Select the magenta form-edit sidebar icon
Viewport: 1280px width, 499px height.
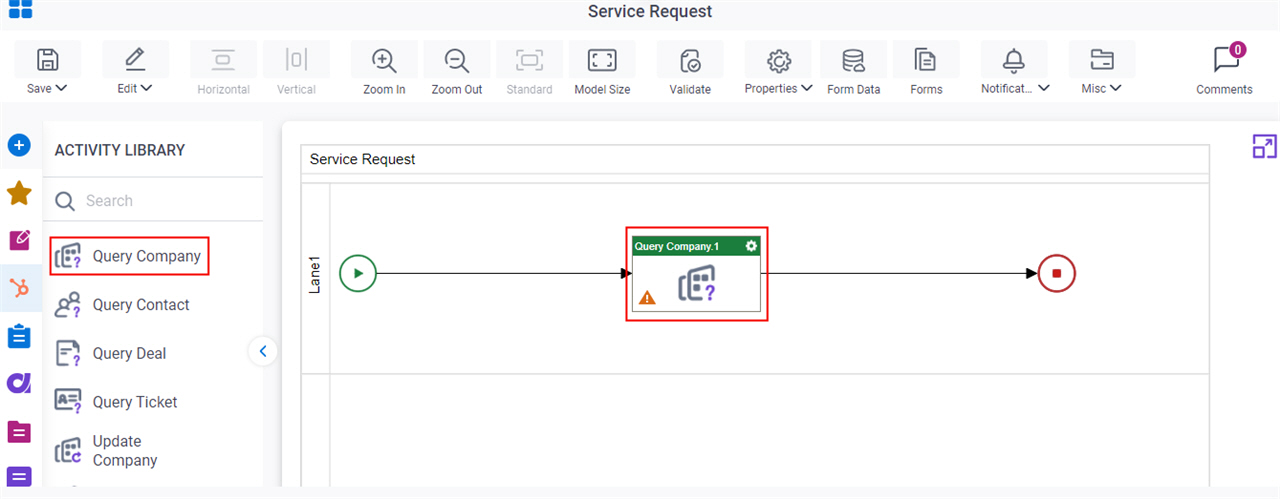click(x=19, y=240)
